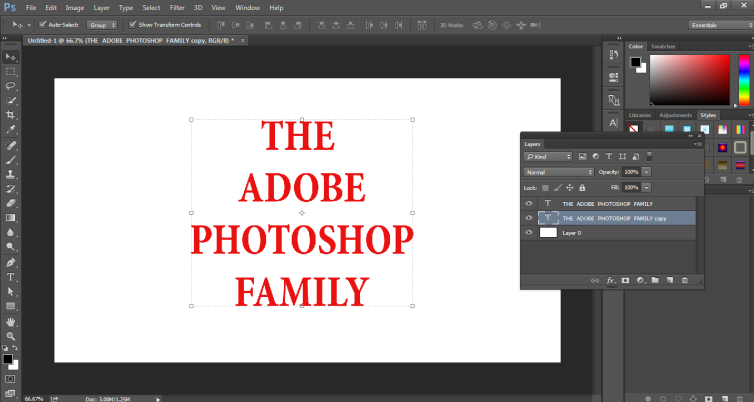754x402 pixels.
Task: Click the link layers icon
Action: tap(595, 280)
